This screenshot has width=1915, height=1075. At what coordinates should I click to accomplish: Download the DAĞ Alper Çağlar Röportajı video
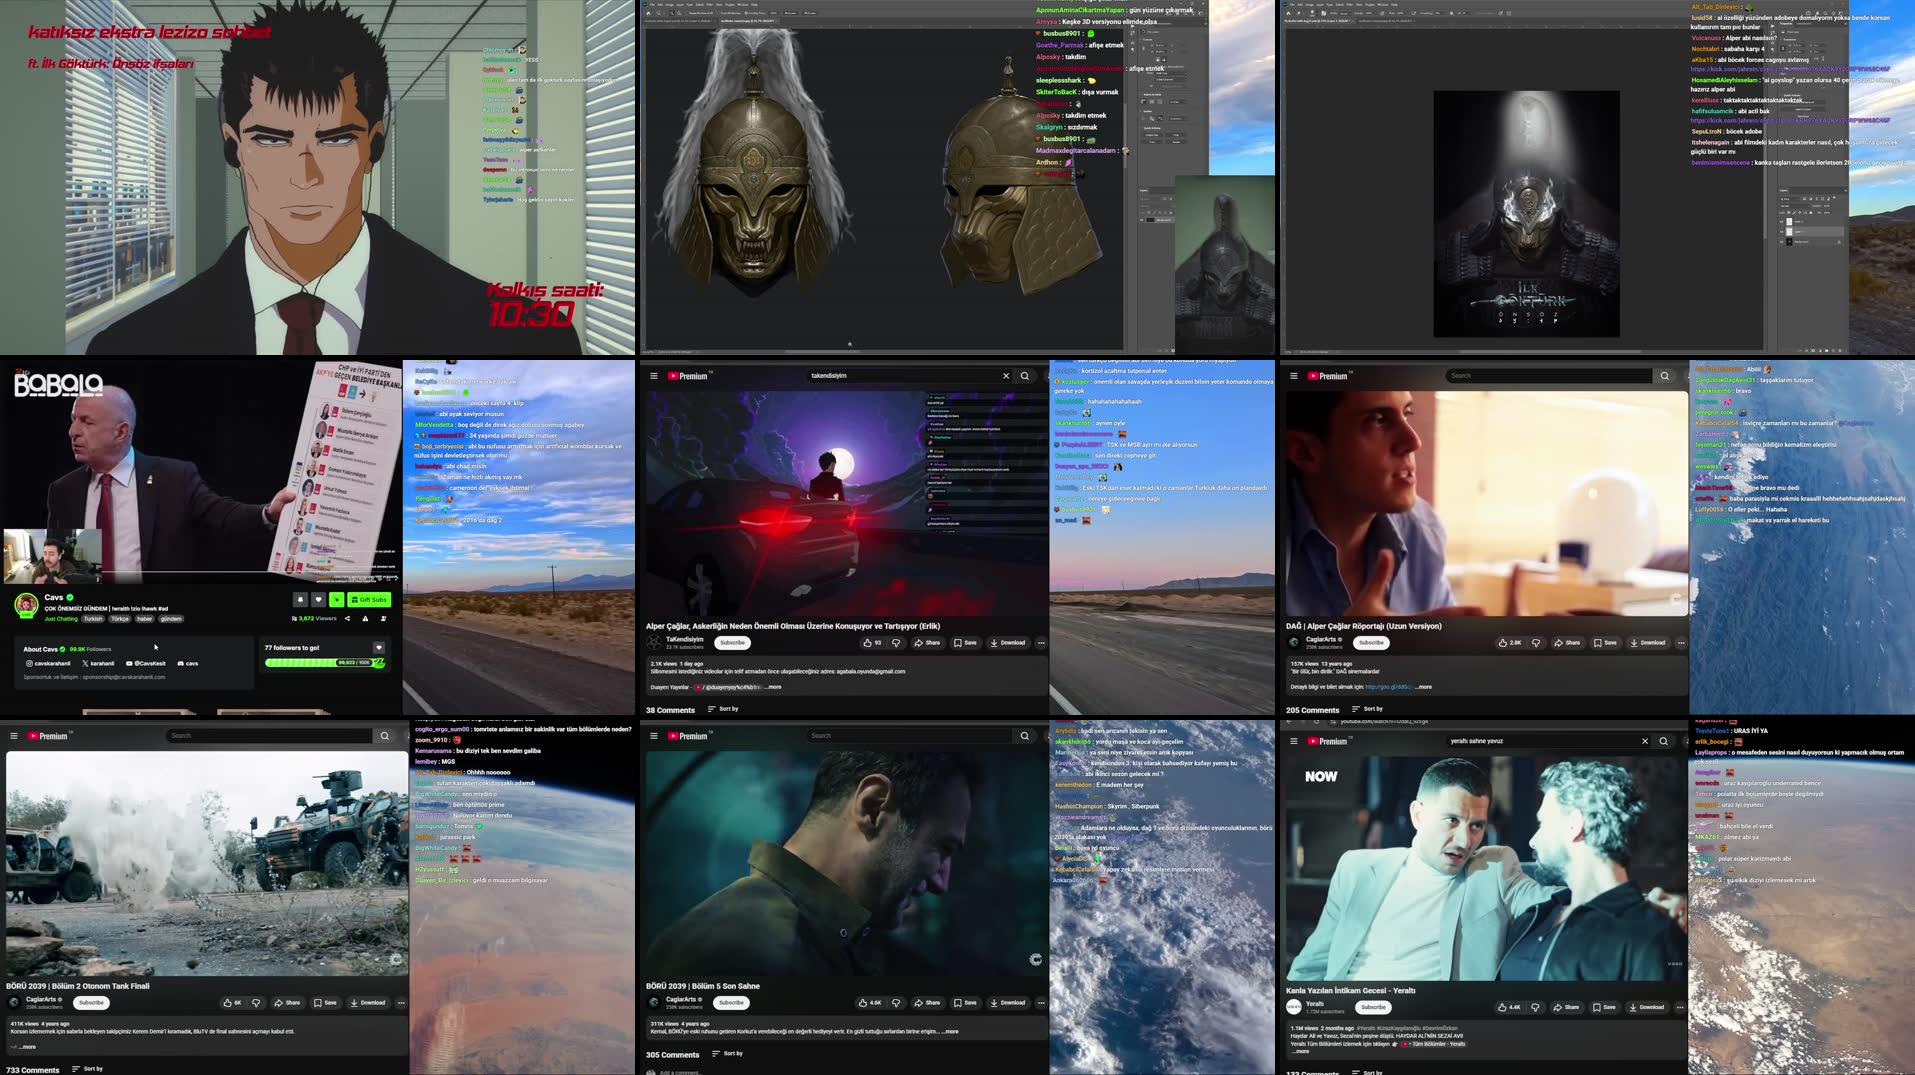pos(1648,643)
